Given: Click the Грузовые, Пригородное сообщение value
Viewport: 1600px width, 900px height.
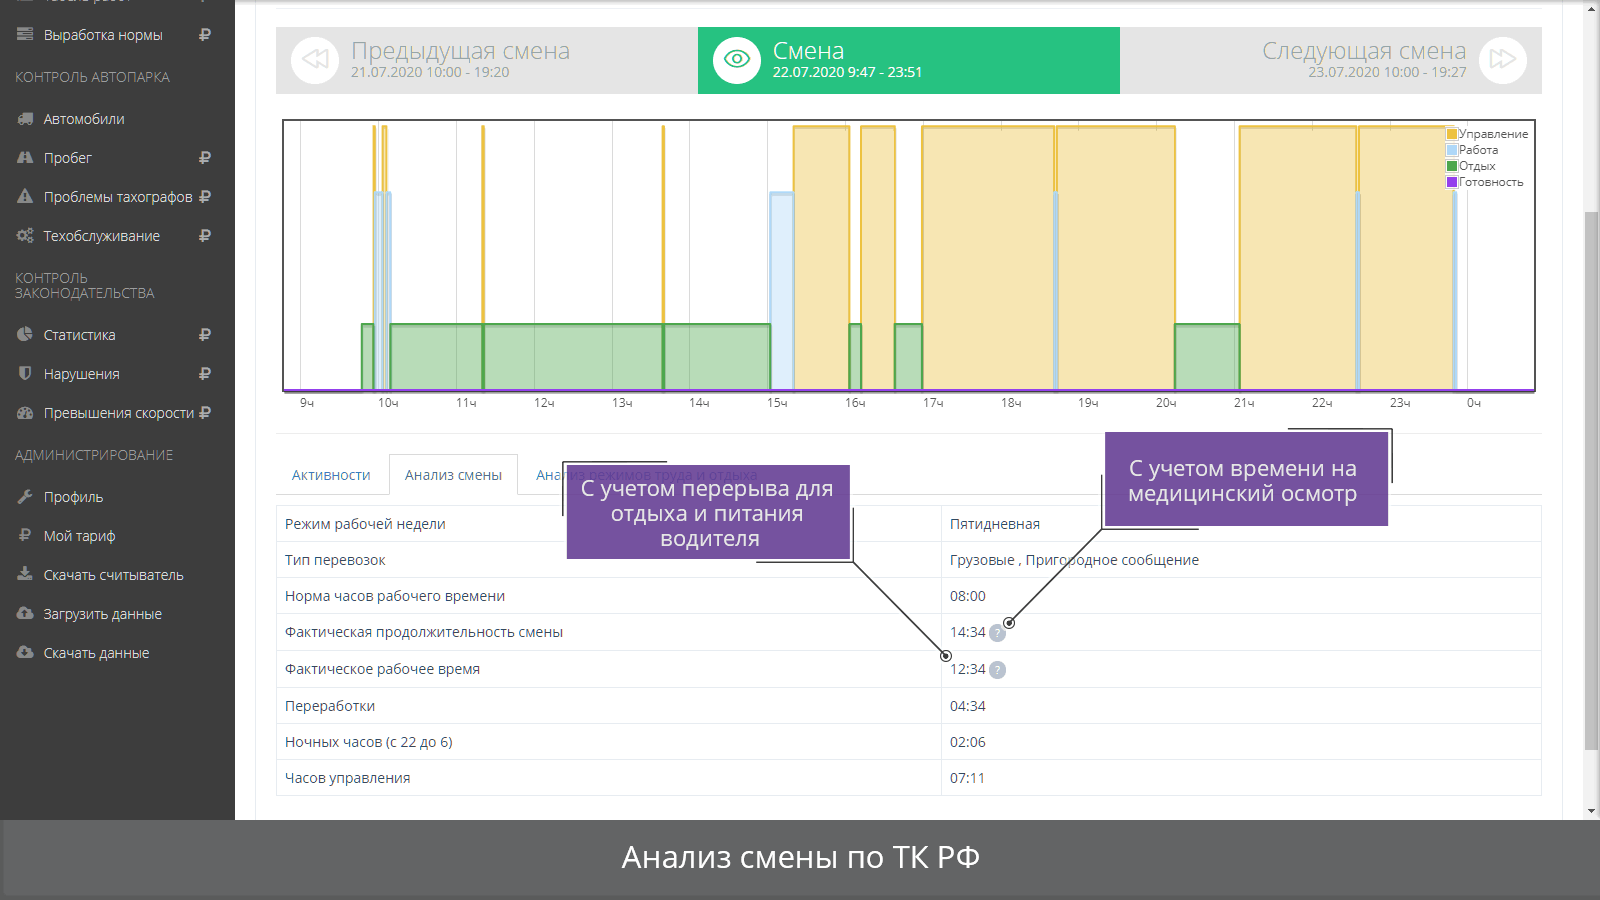Looking at the screenshot, I should point(1074,560).
